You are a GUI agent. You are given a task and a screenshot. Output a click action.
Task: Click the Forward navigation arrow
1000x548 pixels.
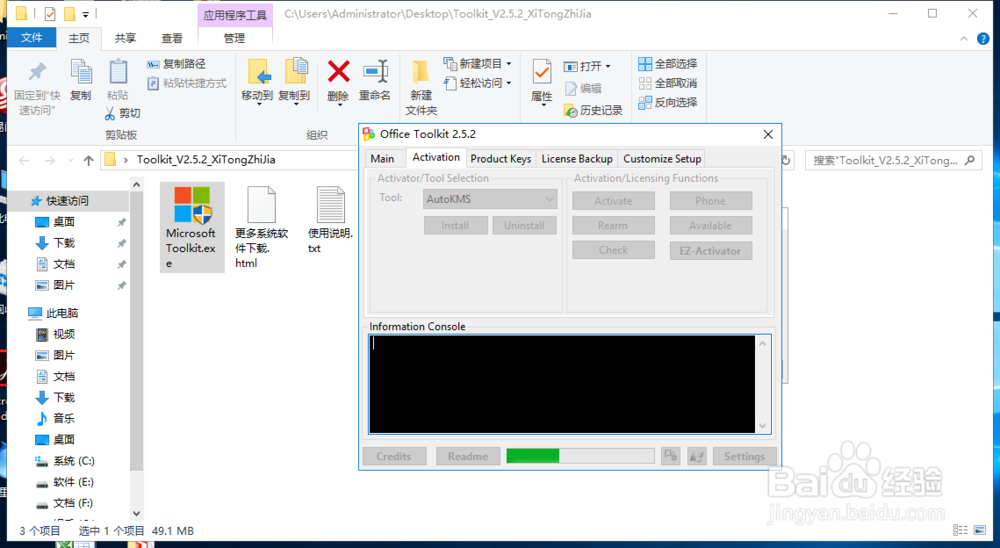point(50,160)
